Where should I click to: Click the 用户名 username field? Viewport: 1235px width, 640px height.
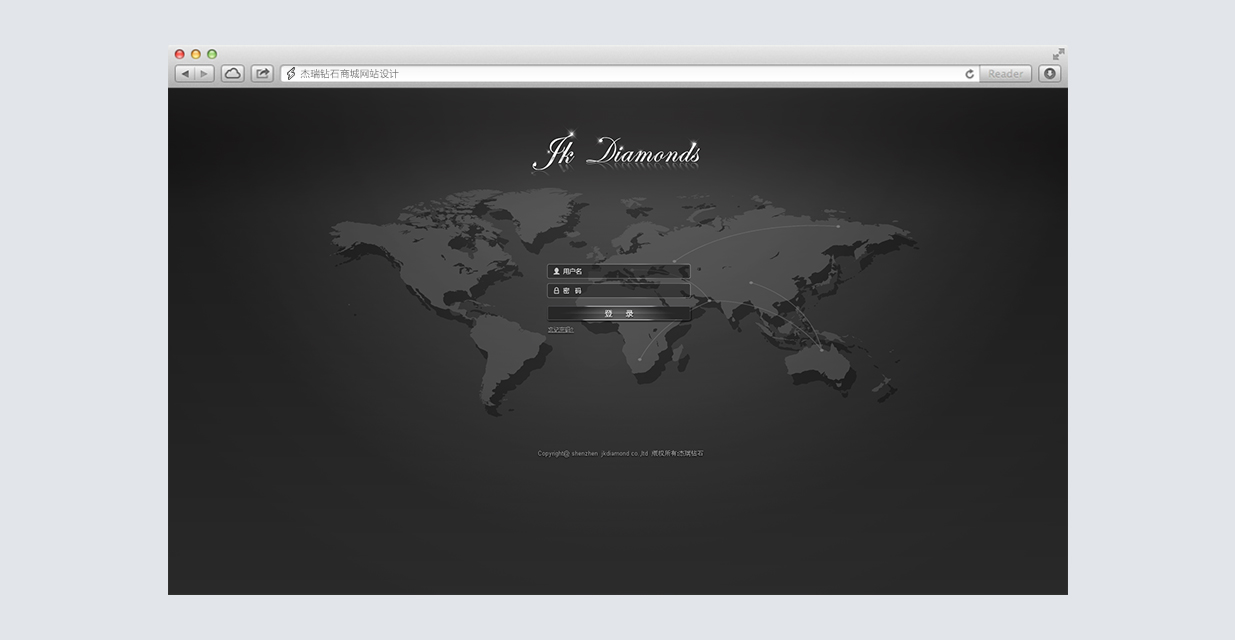pos(619,271)
